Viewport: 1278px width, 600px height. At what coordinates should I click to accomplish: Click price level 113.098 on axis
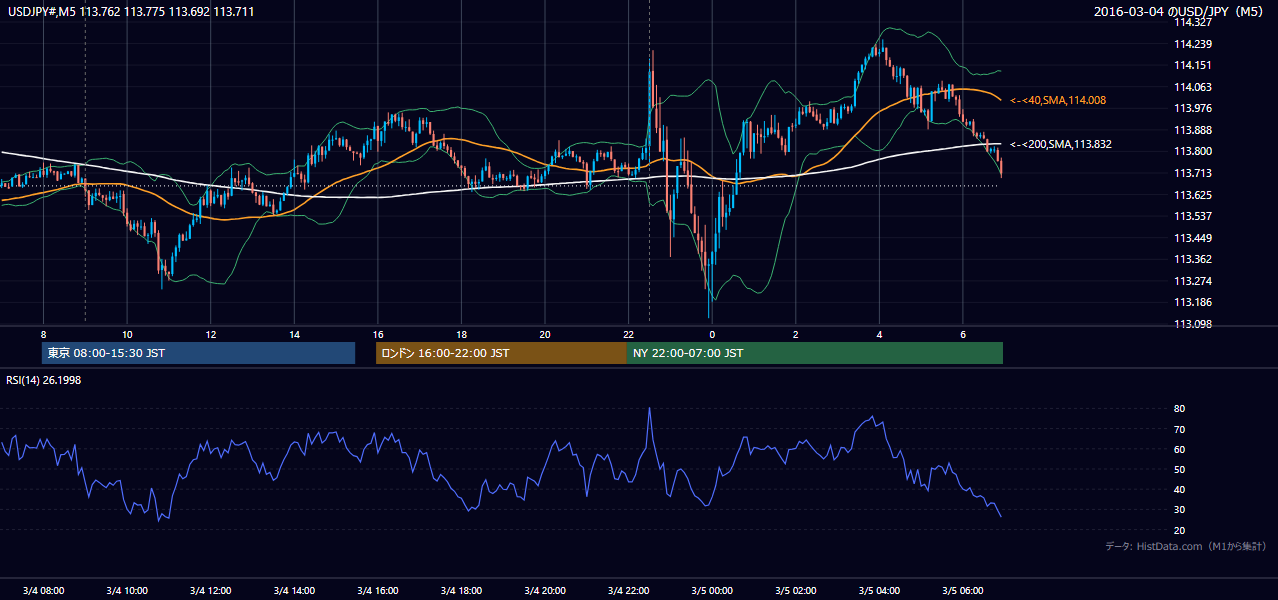pyautogui.click(x=1192, y=324)
